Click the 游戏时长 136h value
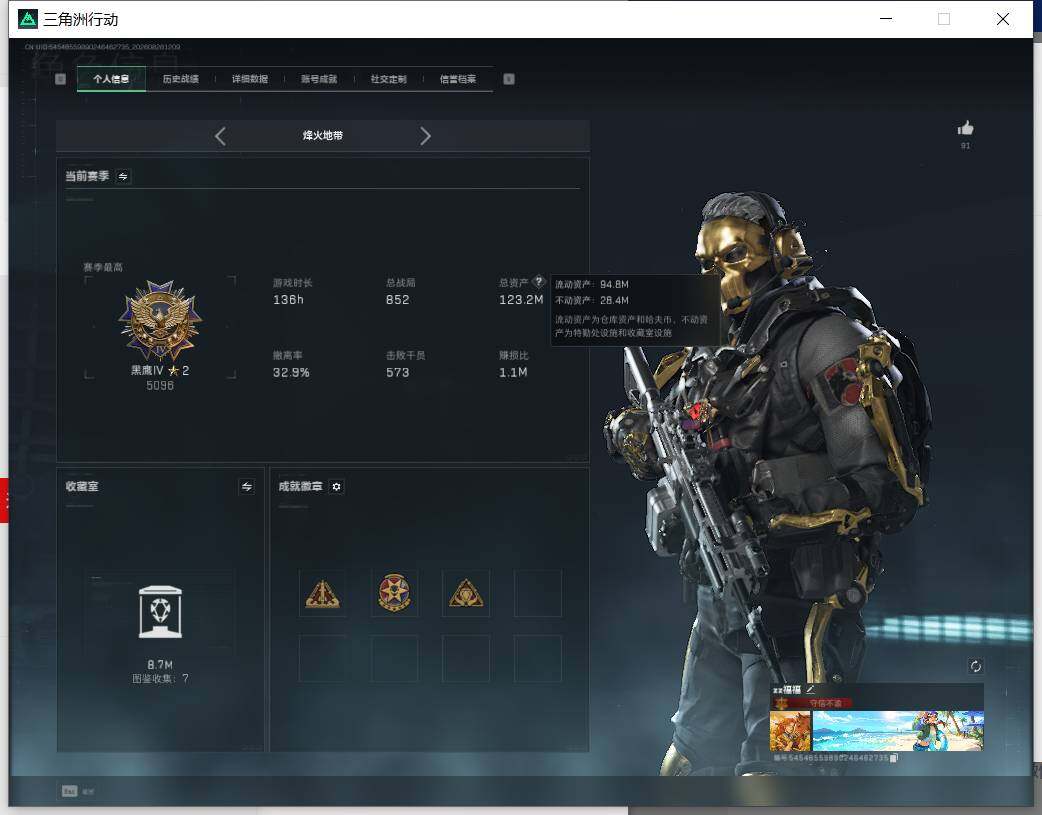The width and height of the screenshot is (1042, 815). pyautogui.click(x=288, y=300)
